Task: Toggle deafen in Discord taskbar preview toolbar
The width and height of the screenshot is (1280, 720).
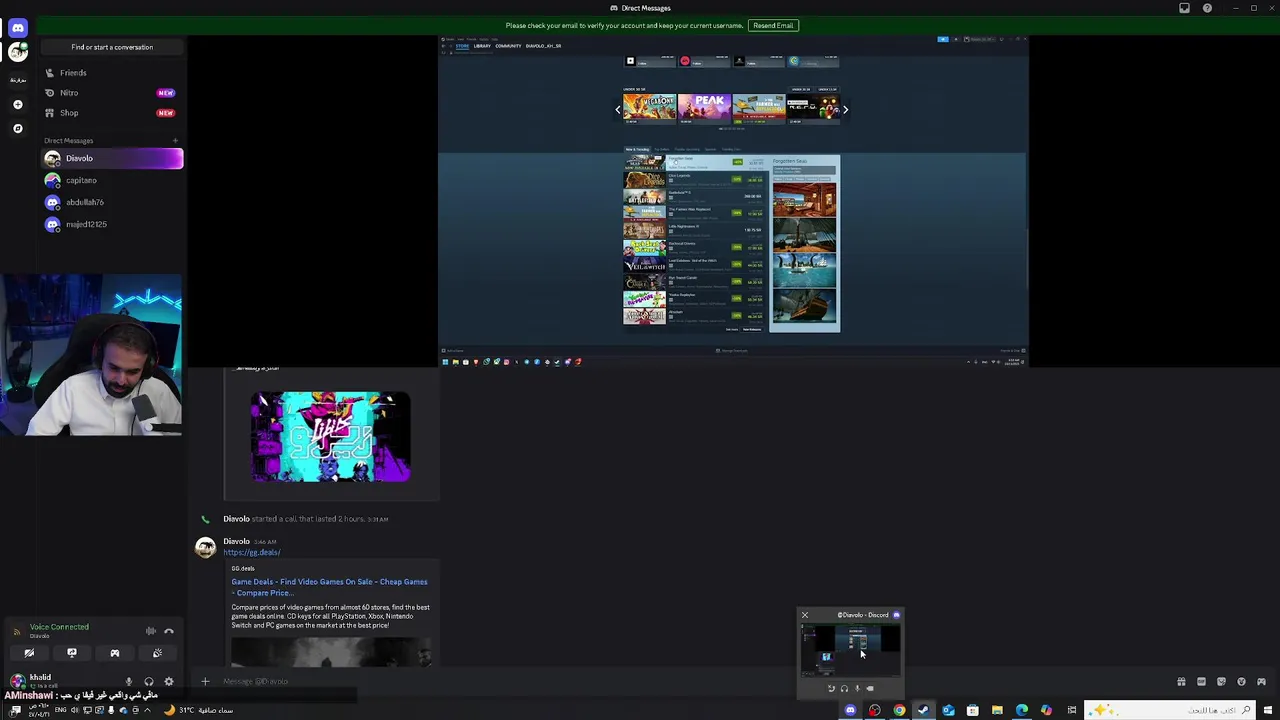Action: tap(844, 688)
